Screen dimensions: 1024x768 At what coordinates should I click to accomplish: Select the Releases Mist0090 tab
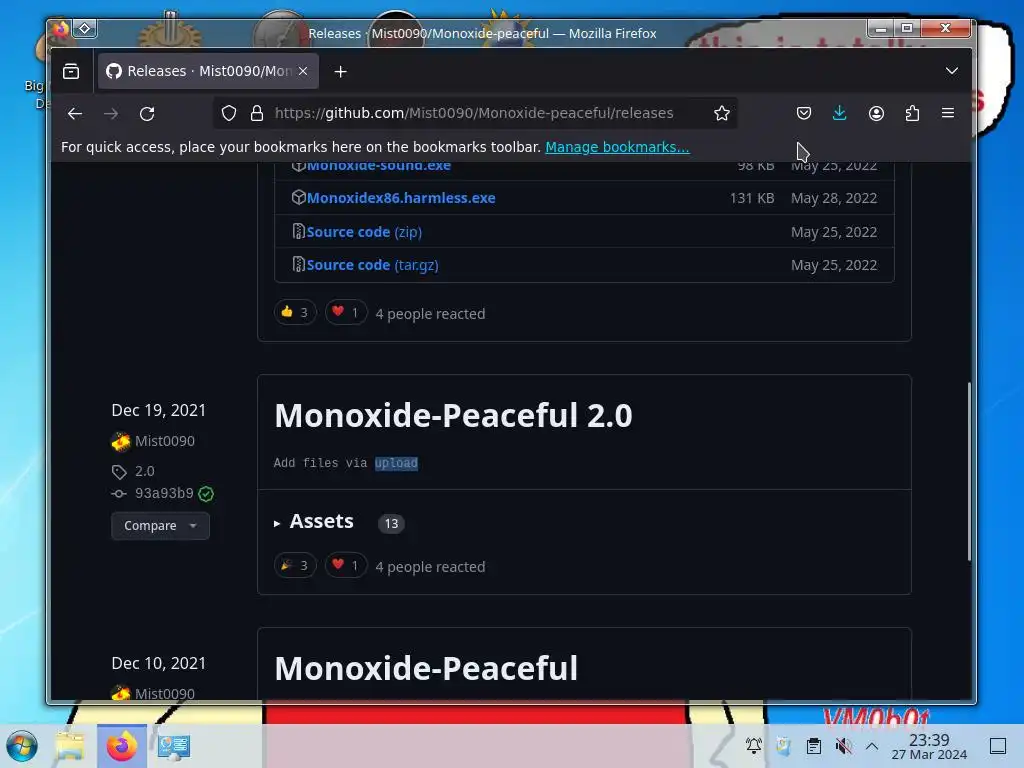(x=208, y=71)
